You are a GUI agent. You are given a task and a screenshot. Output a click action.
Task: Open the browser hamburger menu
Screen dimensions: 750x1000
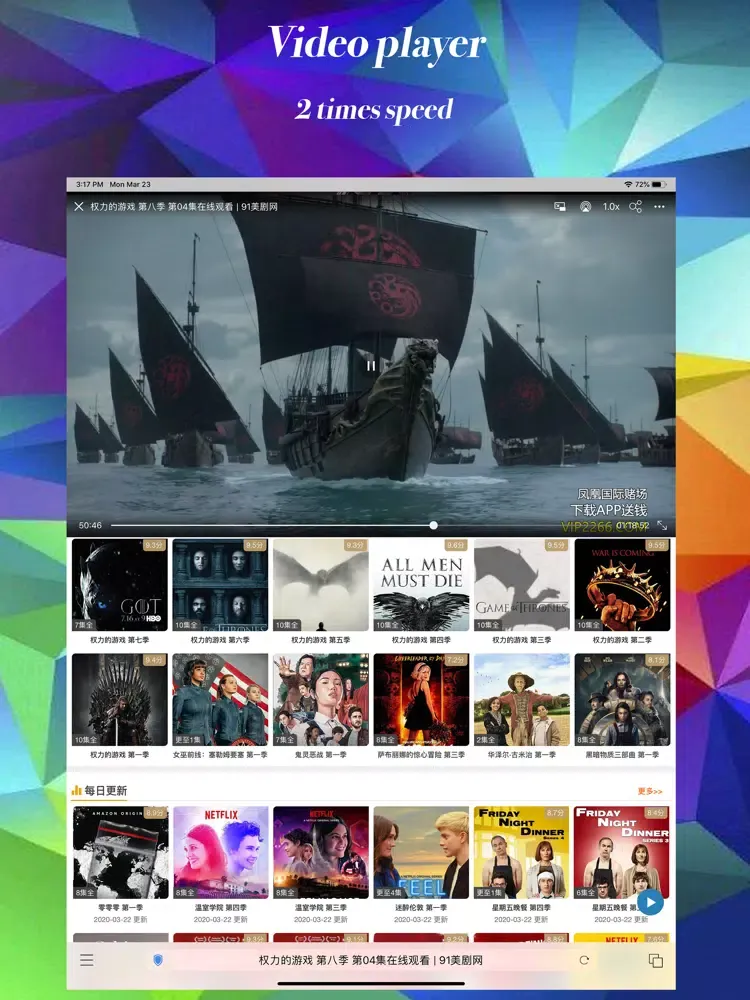[87, 960]
